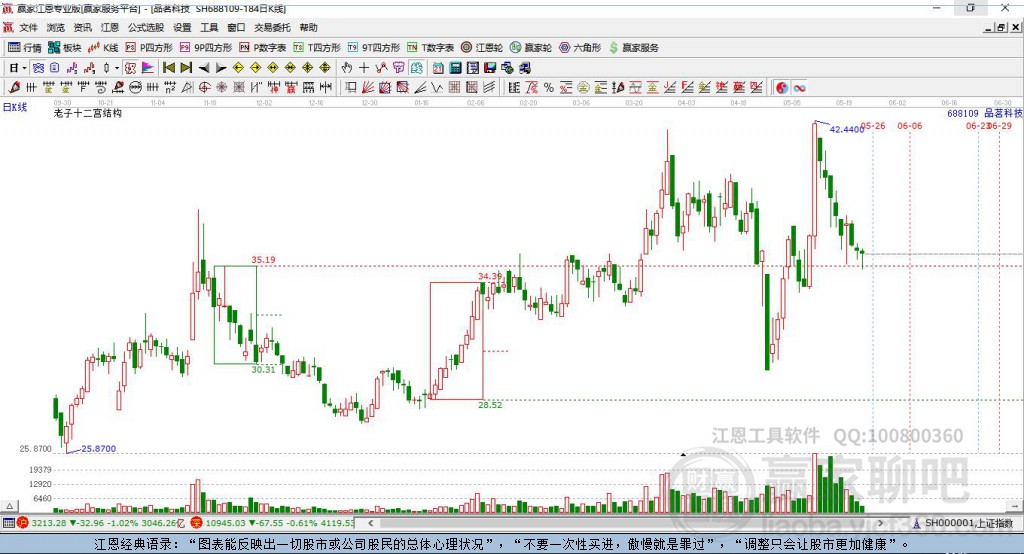Select the circle target drawing tool
Viewport: 1024px width, 554px height.
pyautogui.click(x=204, y=88)
